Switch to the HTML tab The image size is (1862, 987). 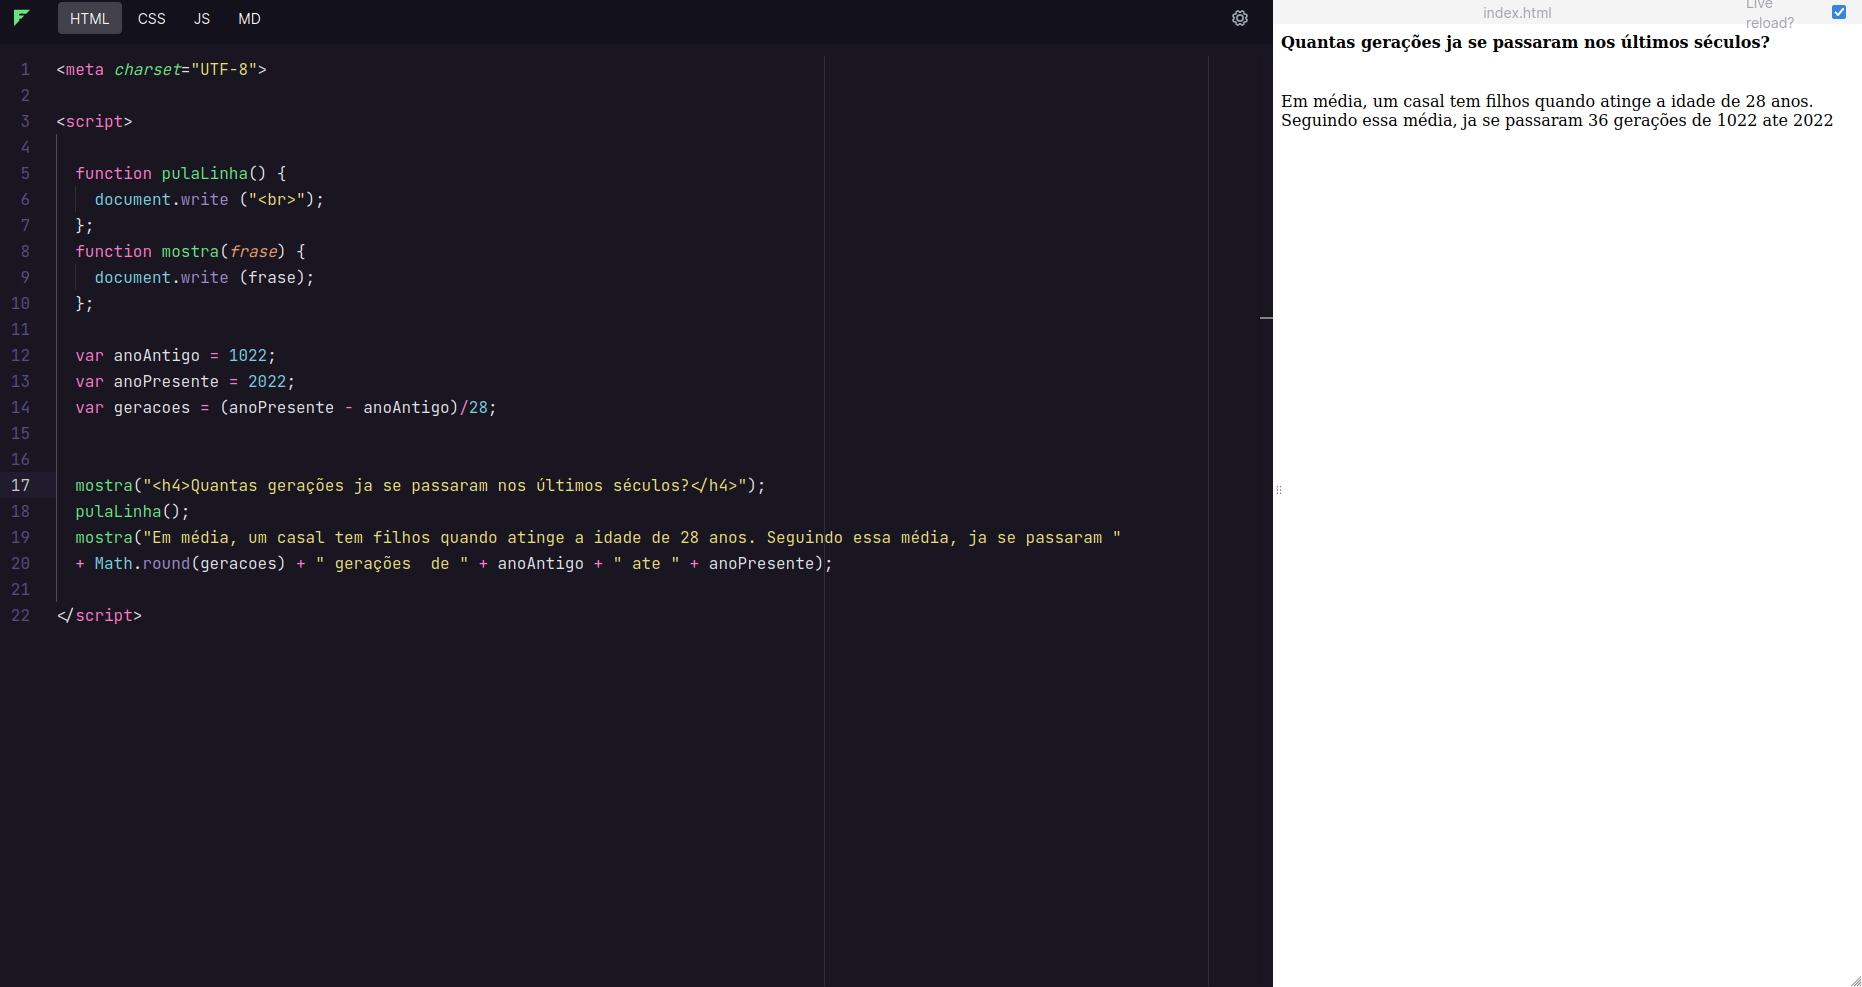pyautogui.click(x=90, y=18)
